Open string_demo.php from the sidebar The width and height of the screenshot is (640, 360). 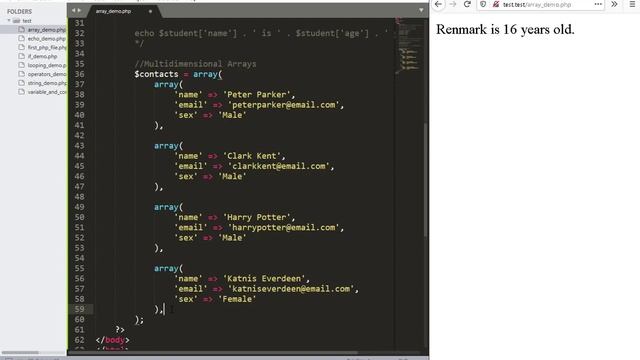click(x=47, y=83)
